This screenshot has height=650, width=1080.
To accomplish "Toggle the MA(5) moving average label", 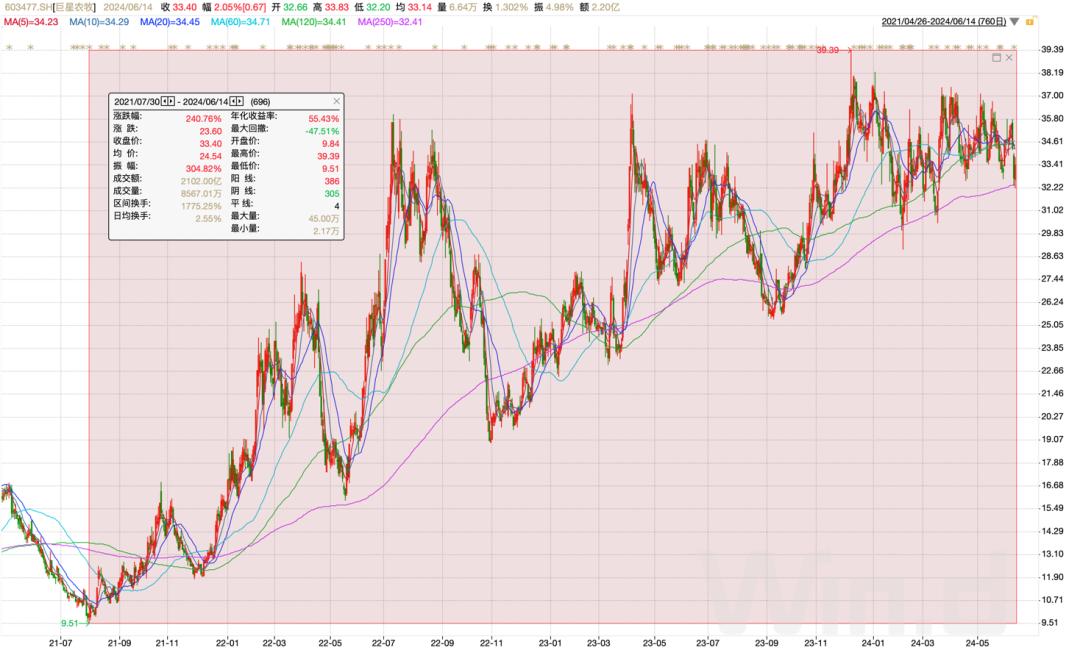I will point(31,21).
